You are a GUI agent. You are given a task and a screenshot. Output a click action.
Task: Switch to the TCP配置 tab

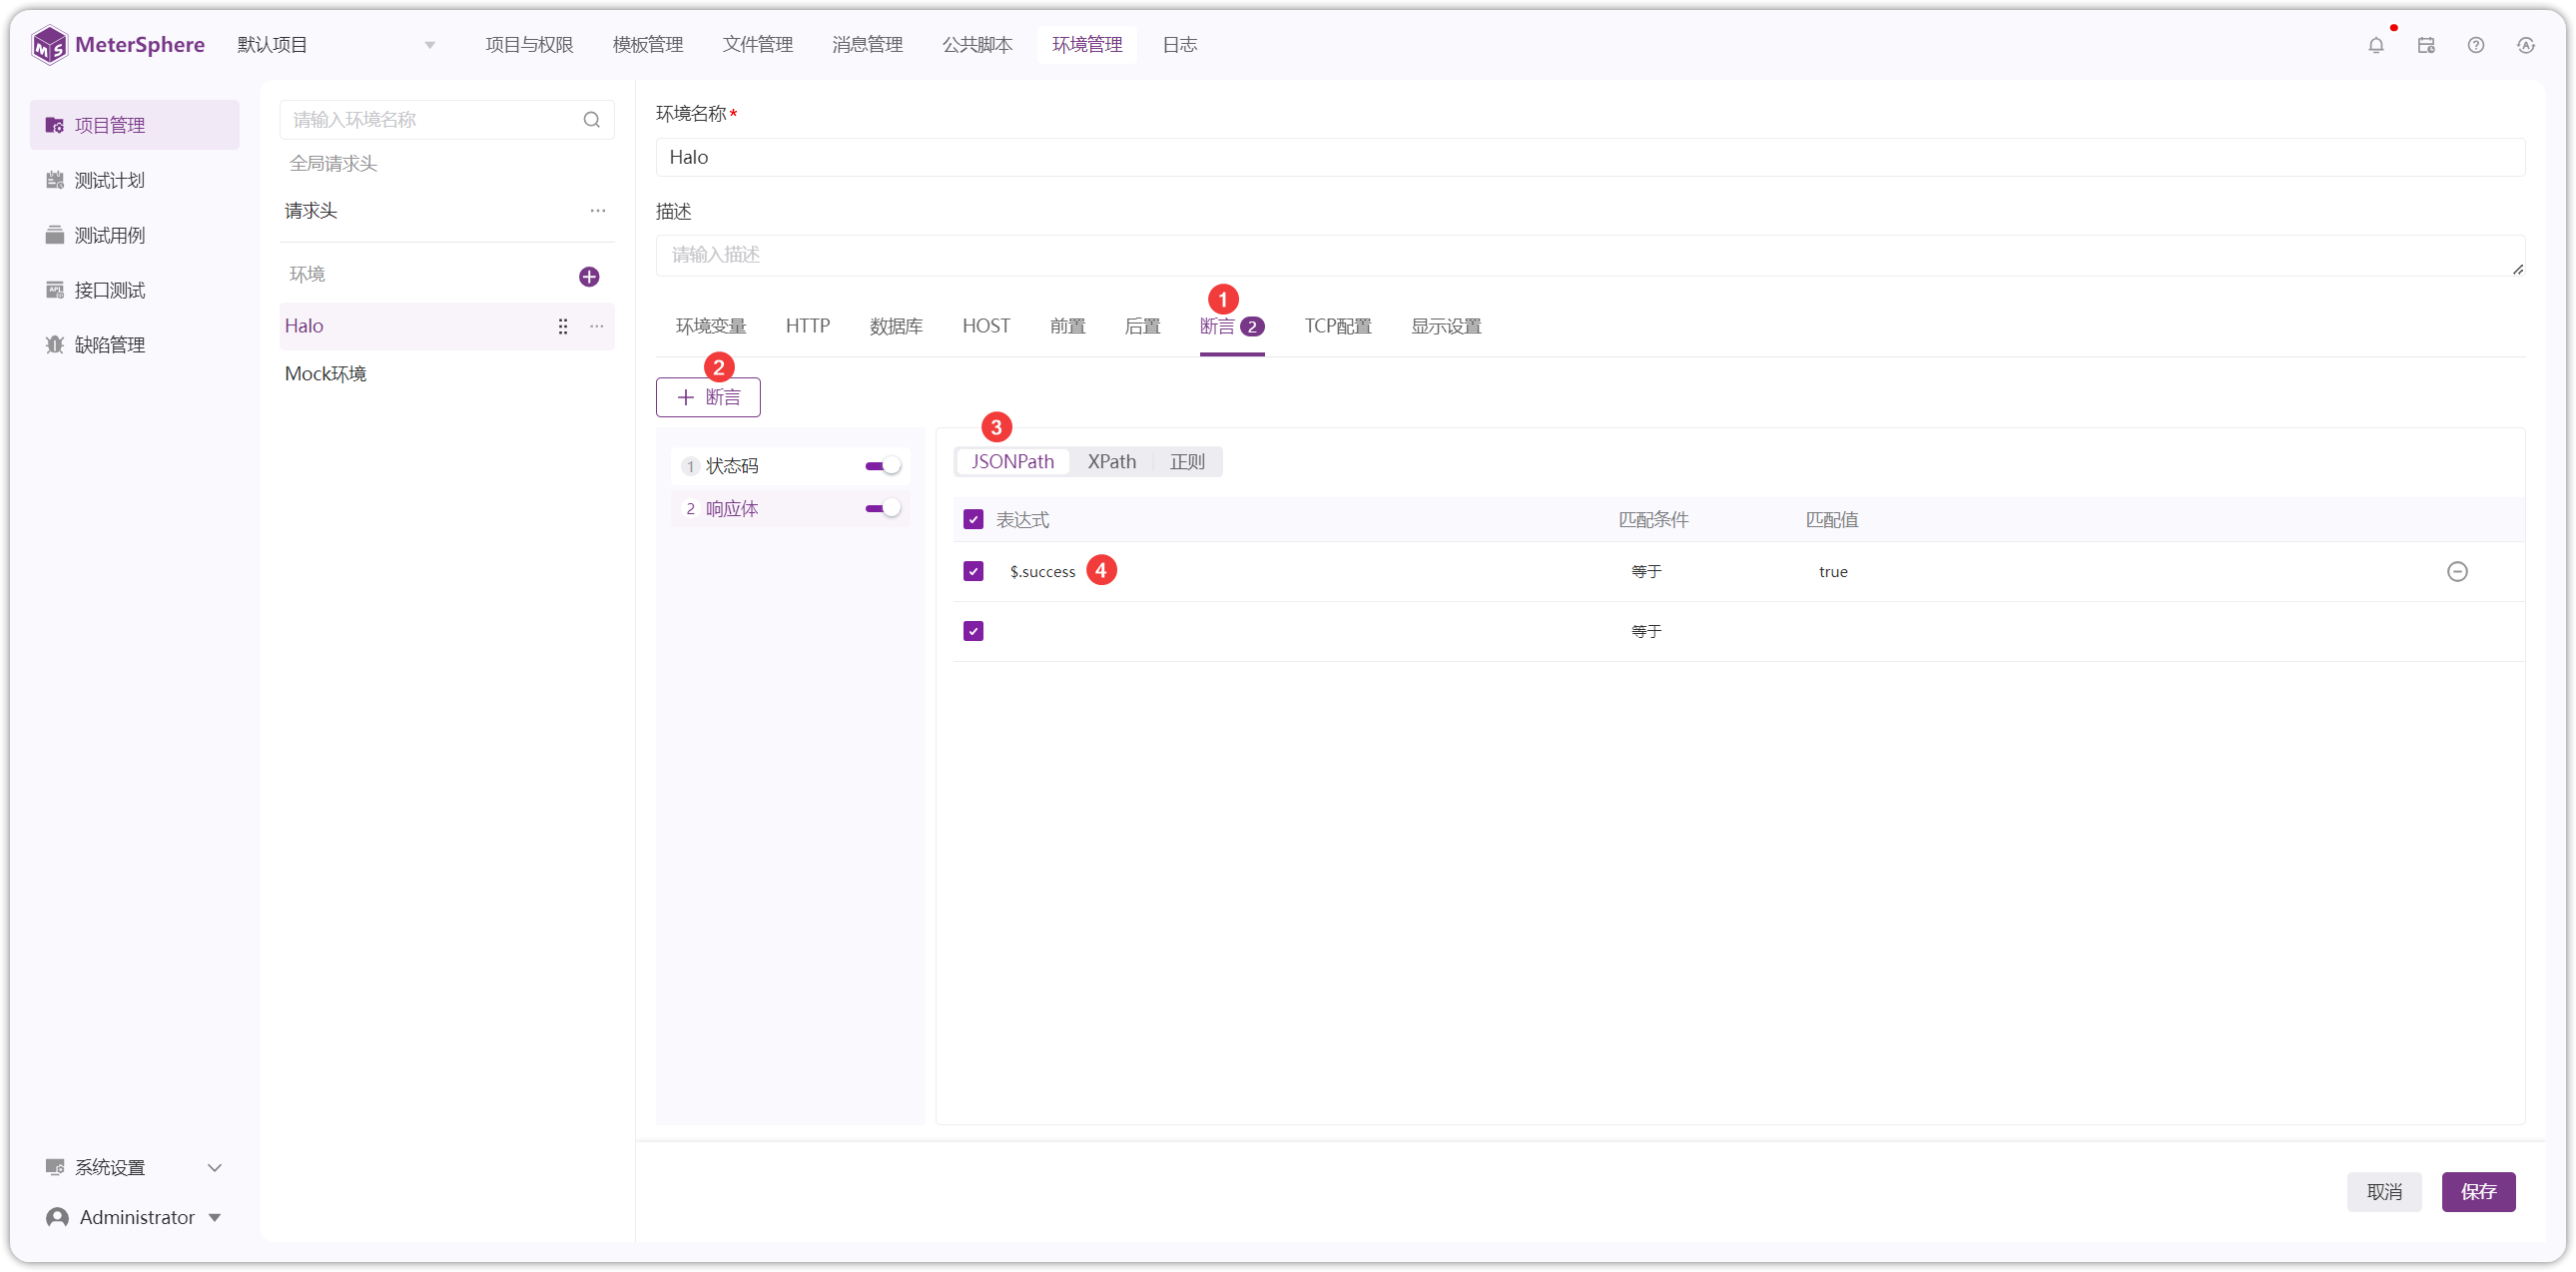pos(1337,326)
